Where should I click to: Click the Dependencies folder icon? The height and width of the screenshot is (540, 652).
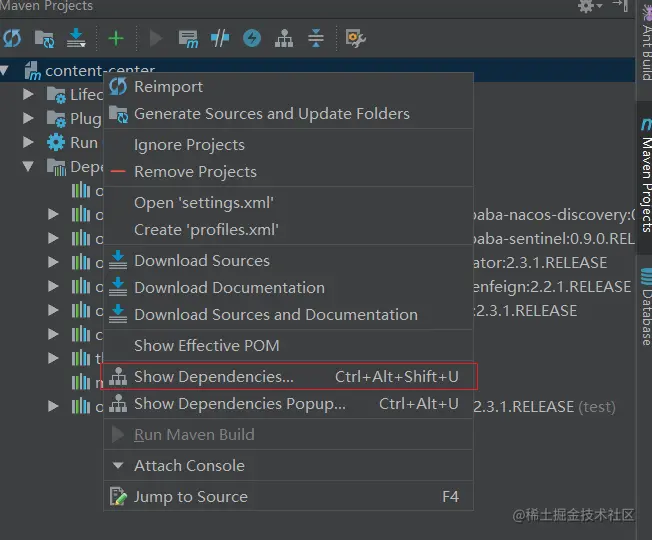tap(56, 167)
